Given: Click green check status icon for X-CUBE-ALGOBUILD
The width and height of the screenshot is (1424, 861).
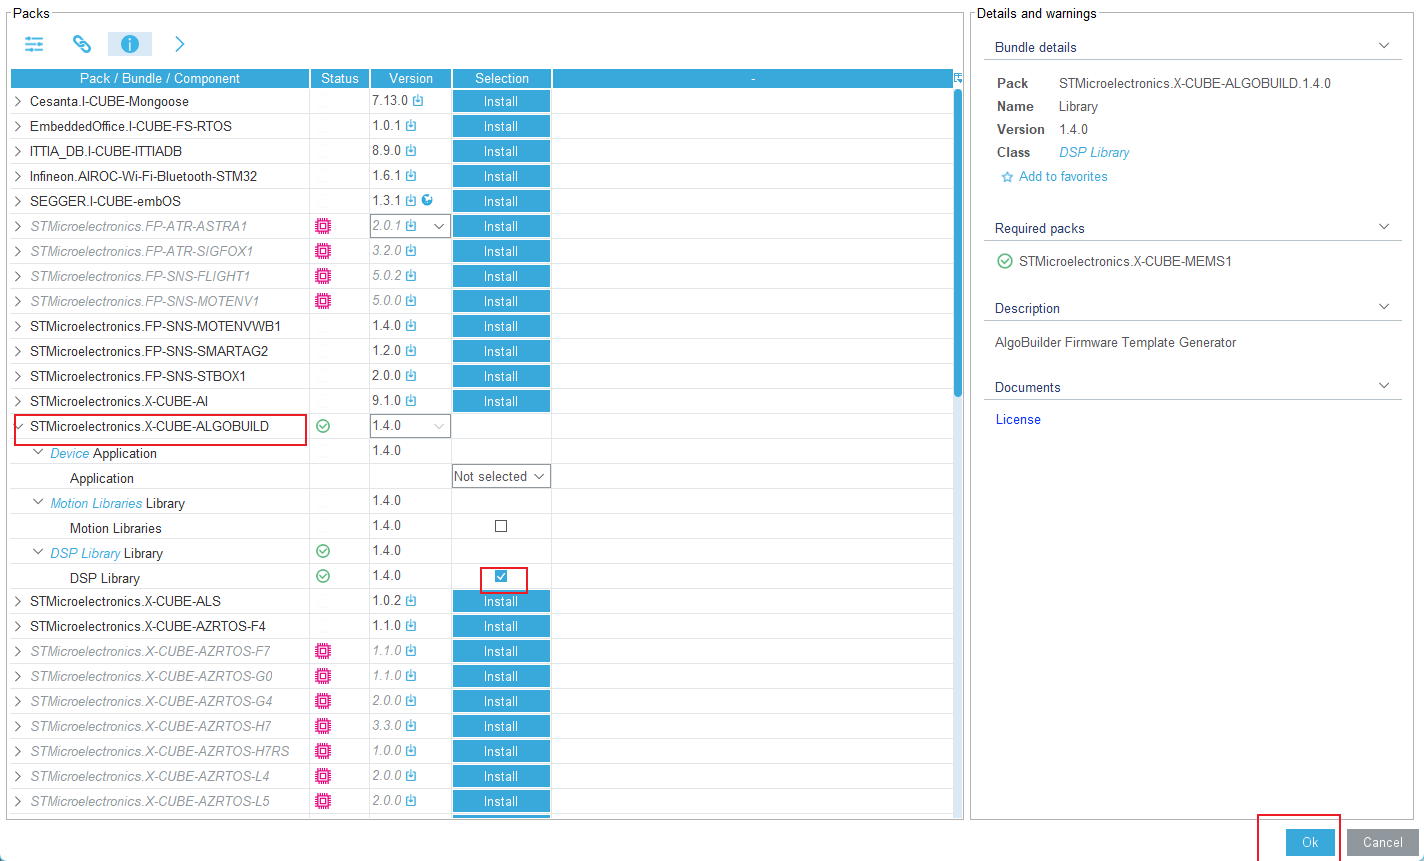Looking at the screenshot, I should point(323,426).
